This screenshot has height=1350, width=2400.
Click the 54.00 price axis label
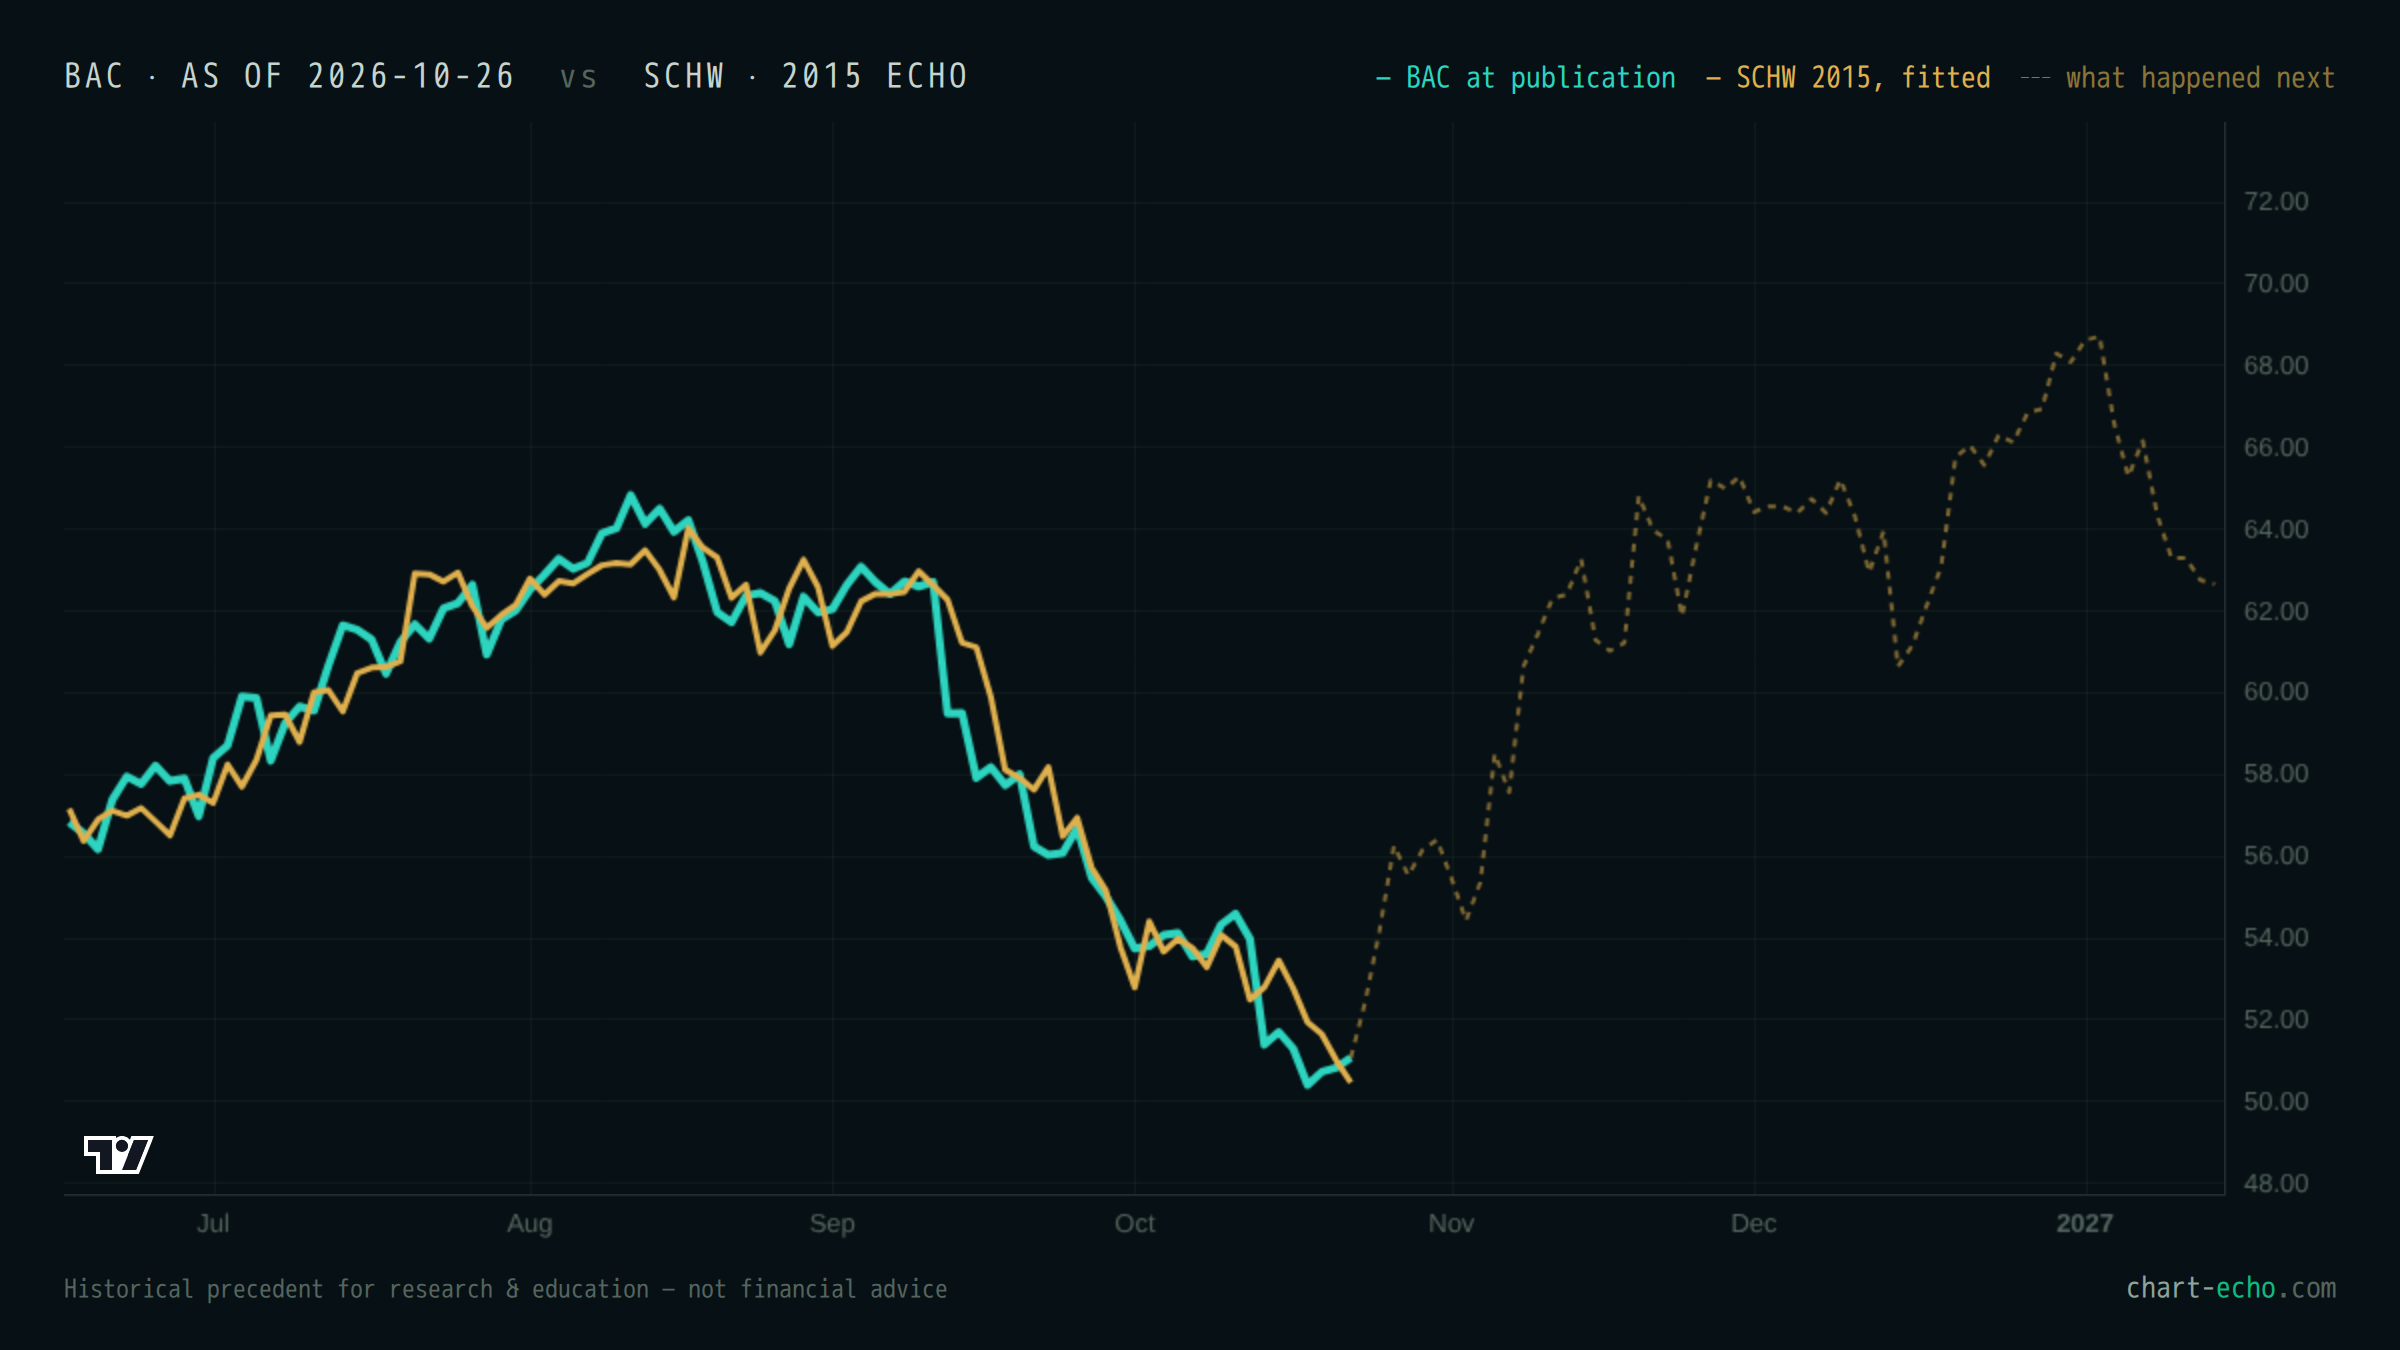2276,938
